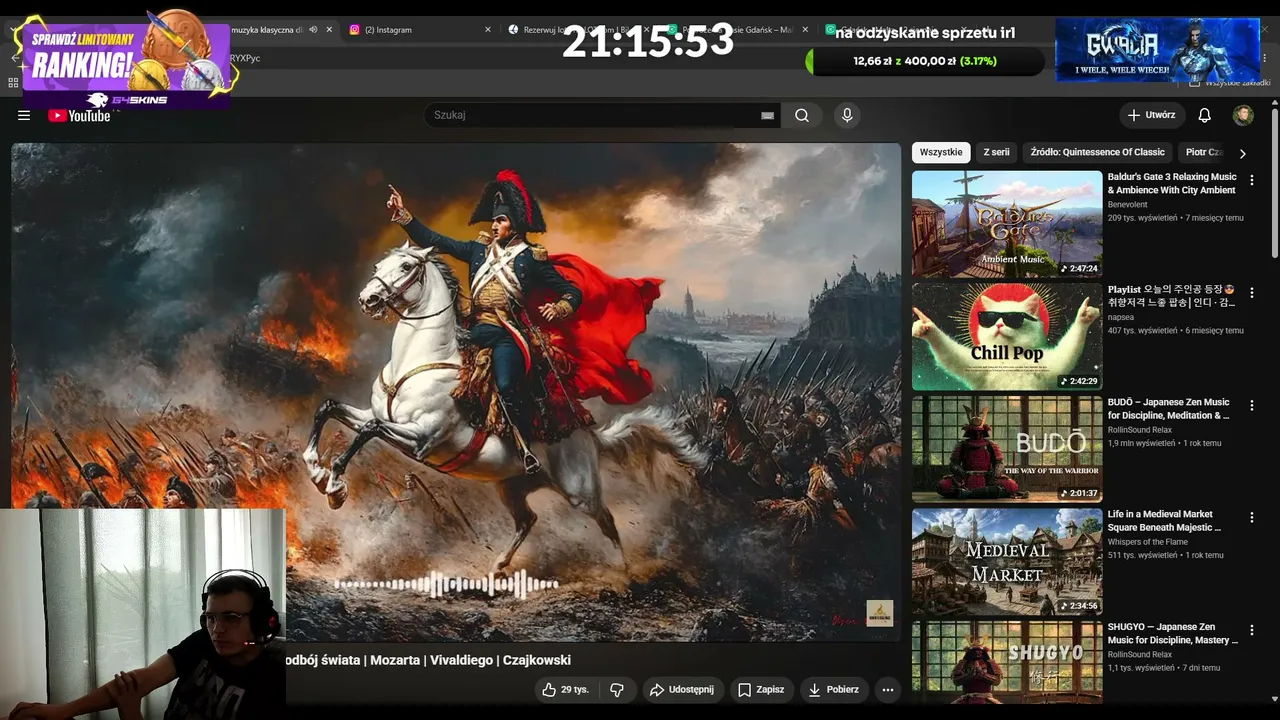Switch to the Rezerwuj browser tab
The width and height of the screenshot is (1280, 720).
point(578,30)
